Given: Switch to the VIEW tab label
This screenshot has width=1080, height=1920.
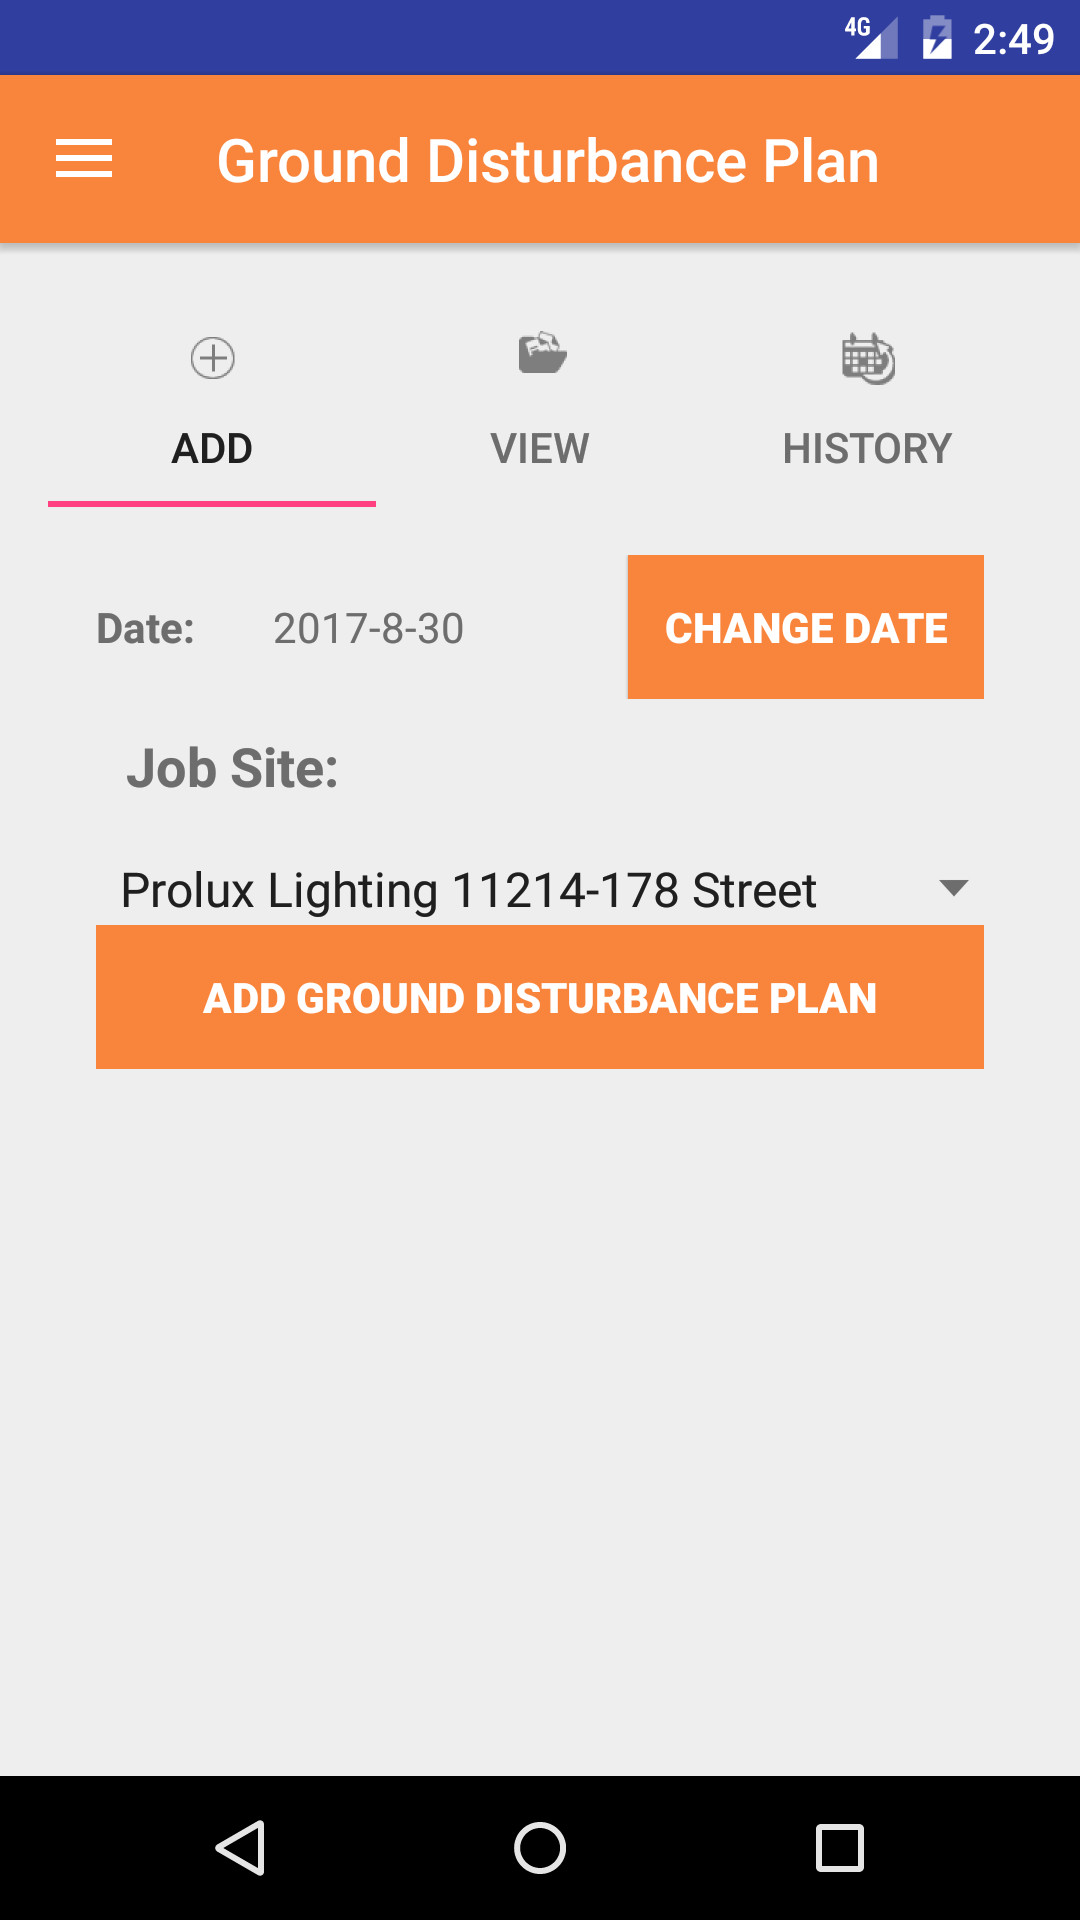Looking at the screenshot, I should pyautogui.click(x=540, y=448).
